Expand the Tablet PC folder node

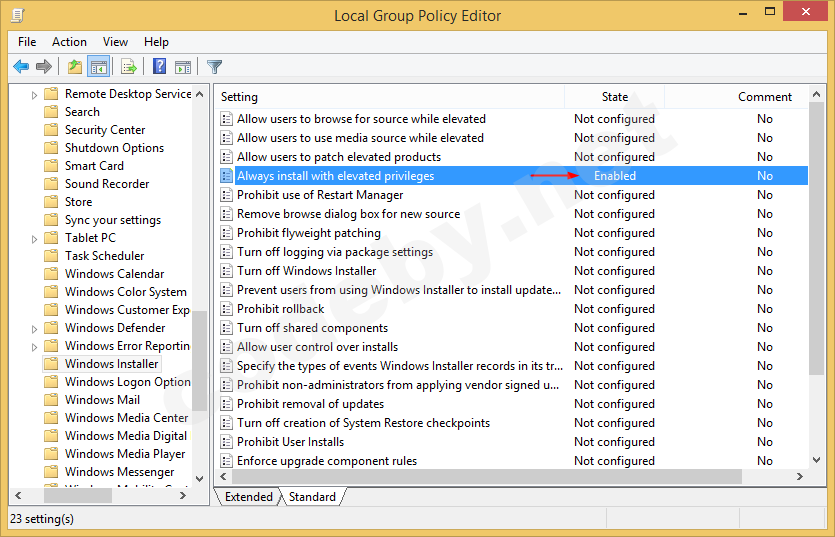[35, 238]
